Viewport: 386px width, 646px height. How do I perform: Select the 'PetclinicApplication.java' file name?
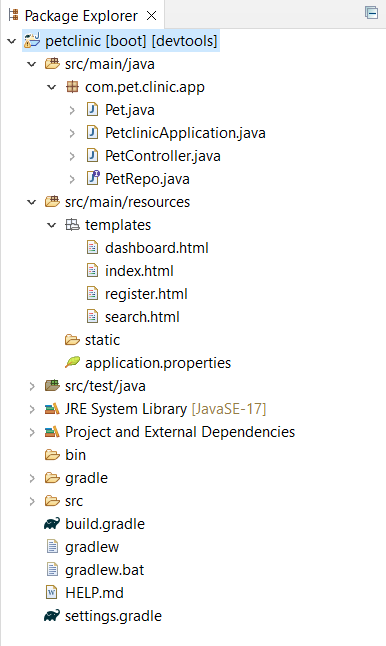[x=185, y=133]
